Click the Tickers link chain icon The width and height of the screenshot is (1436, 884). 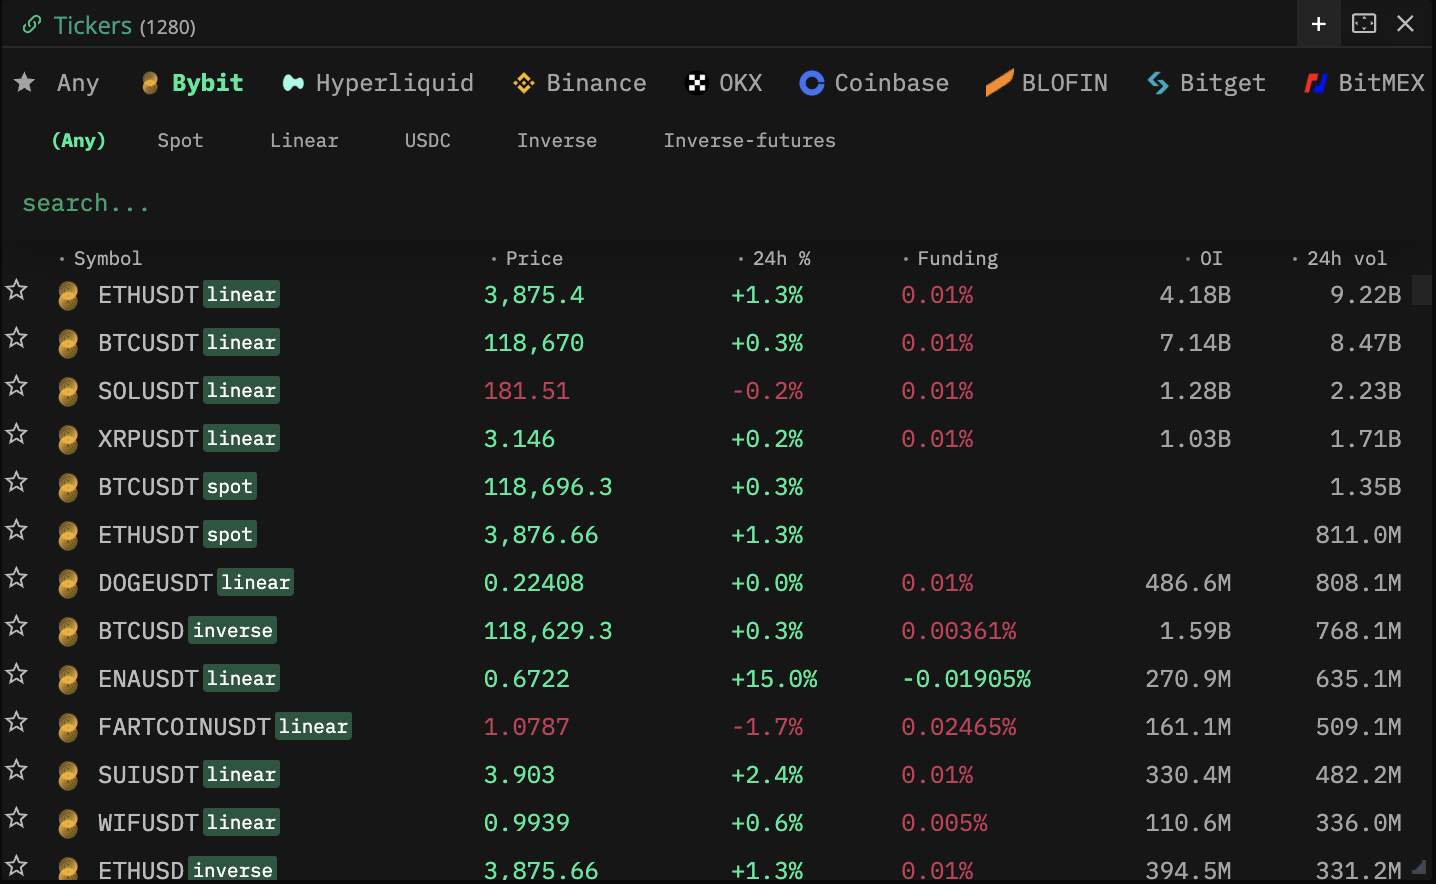click(x=32, y=25)
